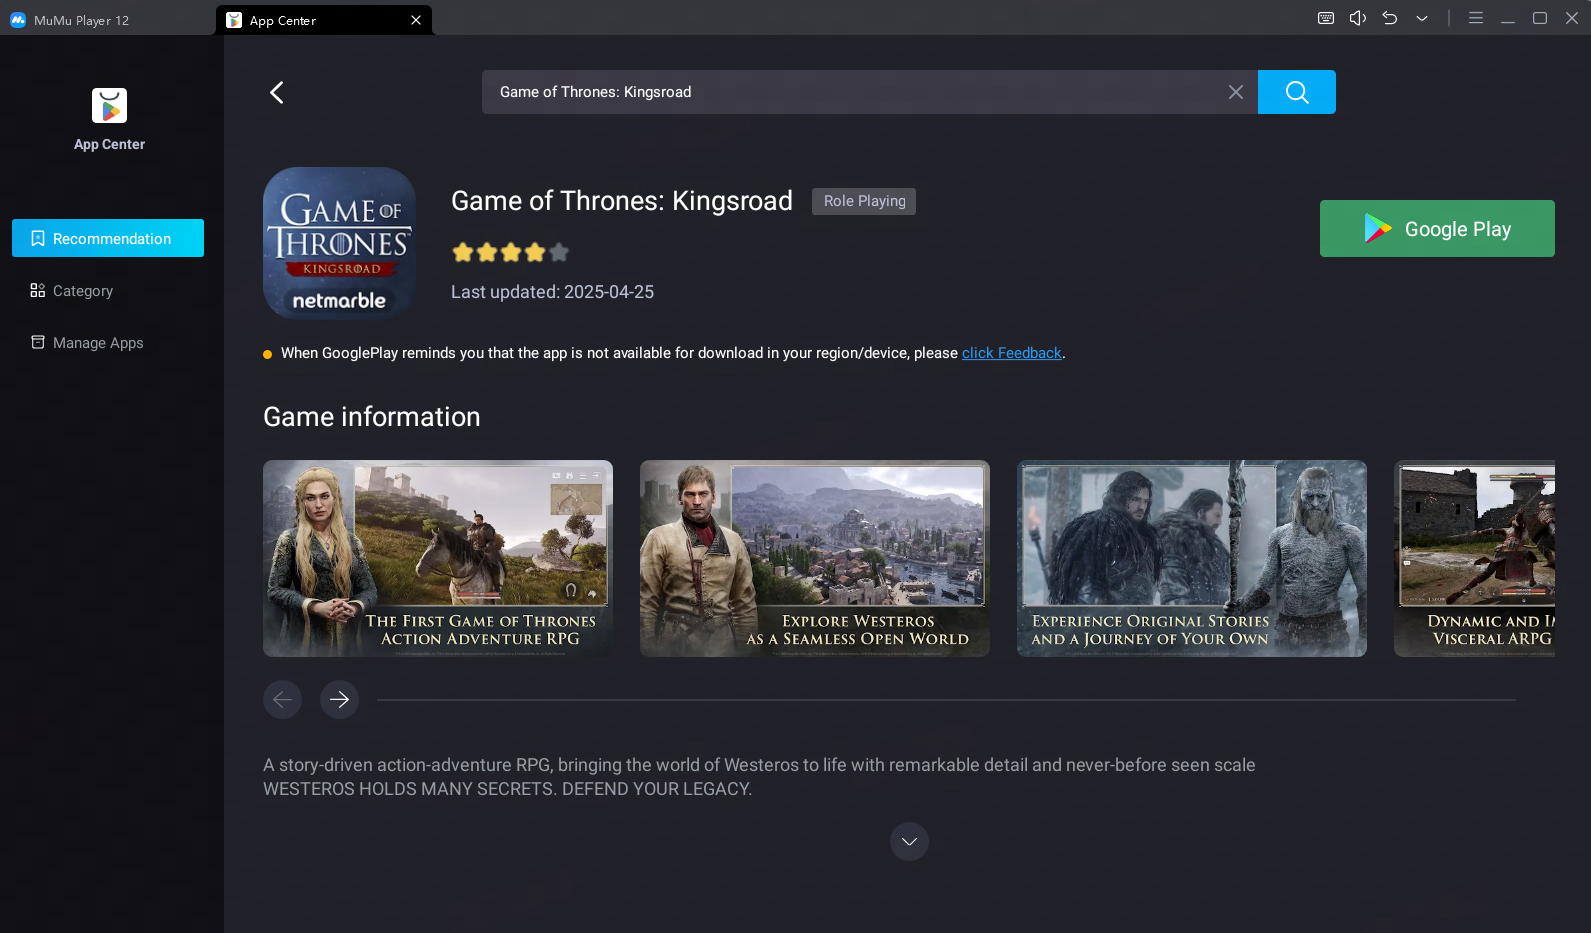
Task: Click the Game of Thrones app icon
Action: tap(339, 243)
